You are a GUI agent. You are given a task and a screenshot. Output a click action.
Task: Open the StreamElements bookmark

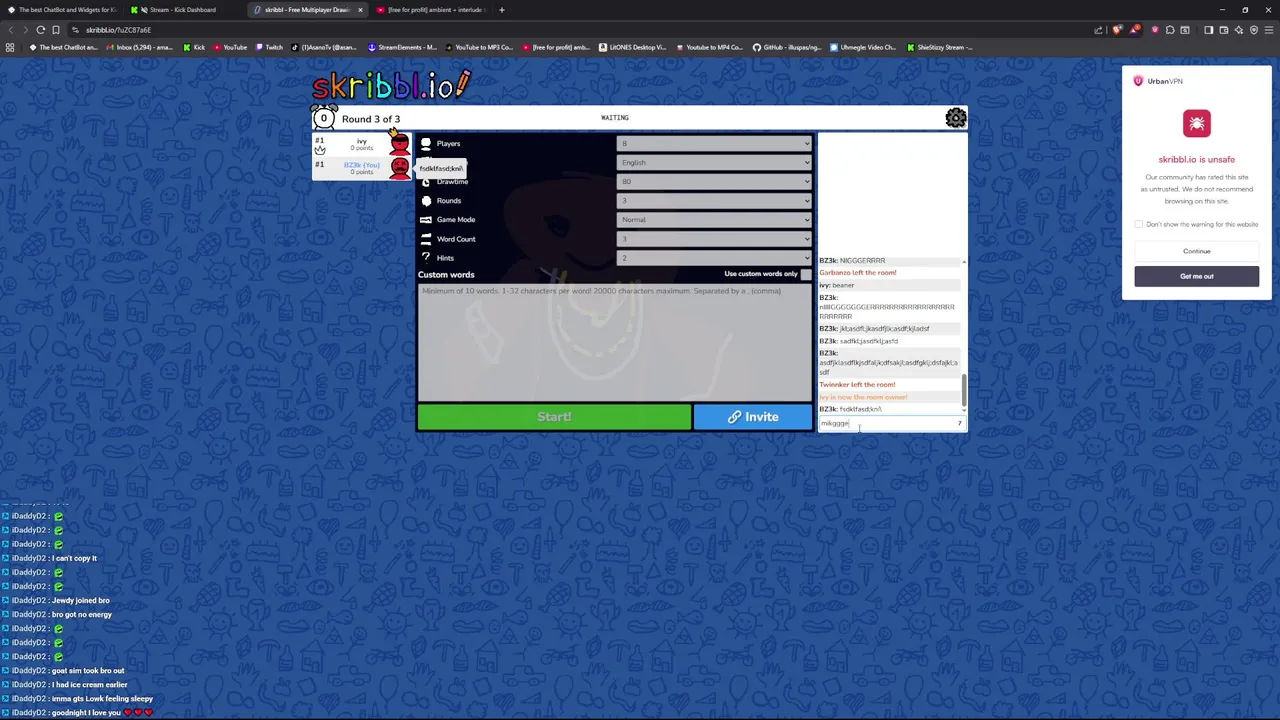pyautogui.click(x=403, y=47)
